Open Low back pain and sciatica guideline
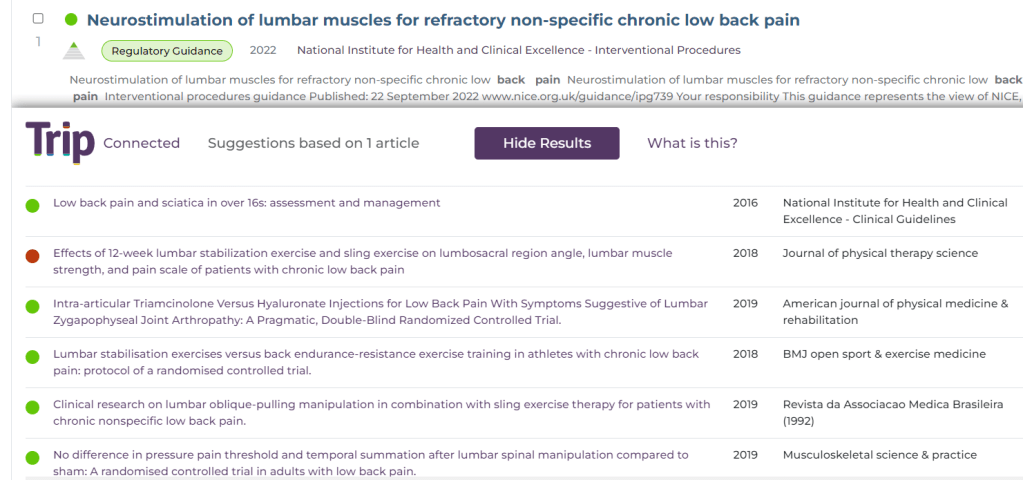 click(246, 203)
